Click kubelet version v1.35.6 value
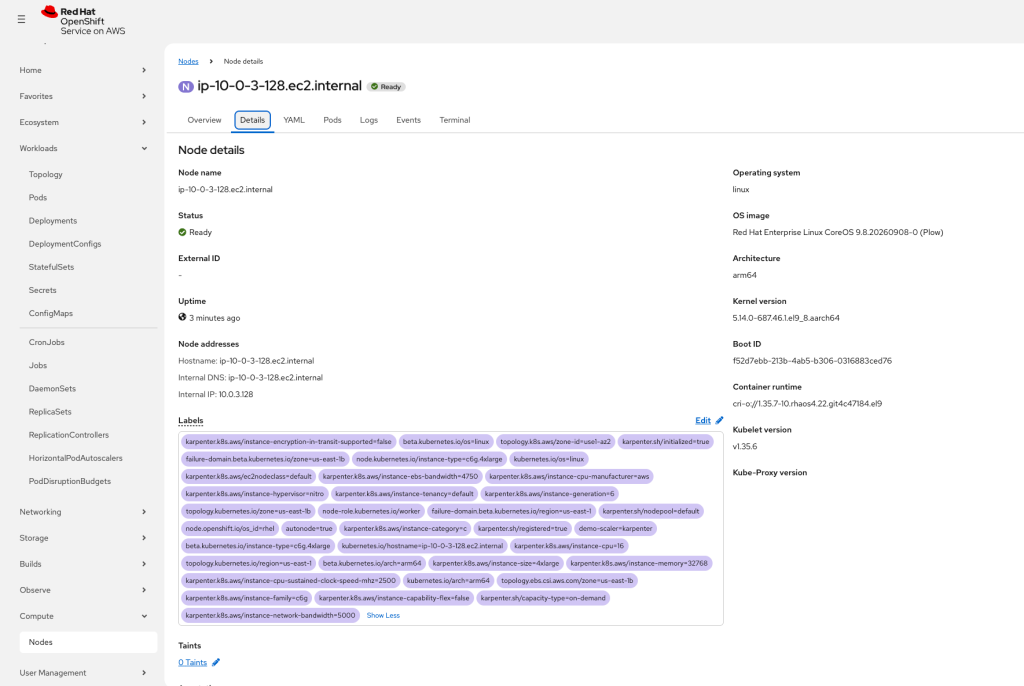Viewport: 1024px width, 686px height. point(744,447)
